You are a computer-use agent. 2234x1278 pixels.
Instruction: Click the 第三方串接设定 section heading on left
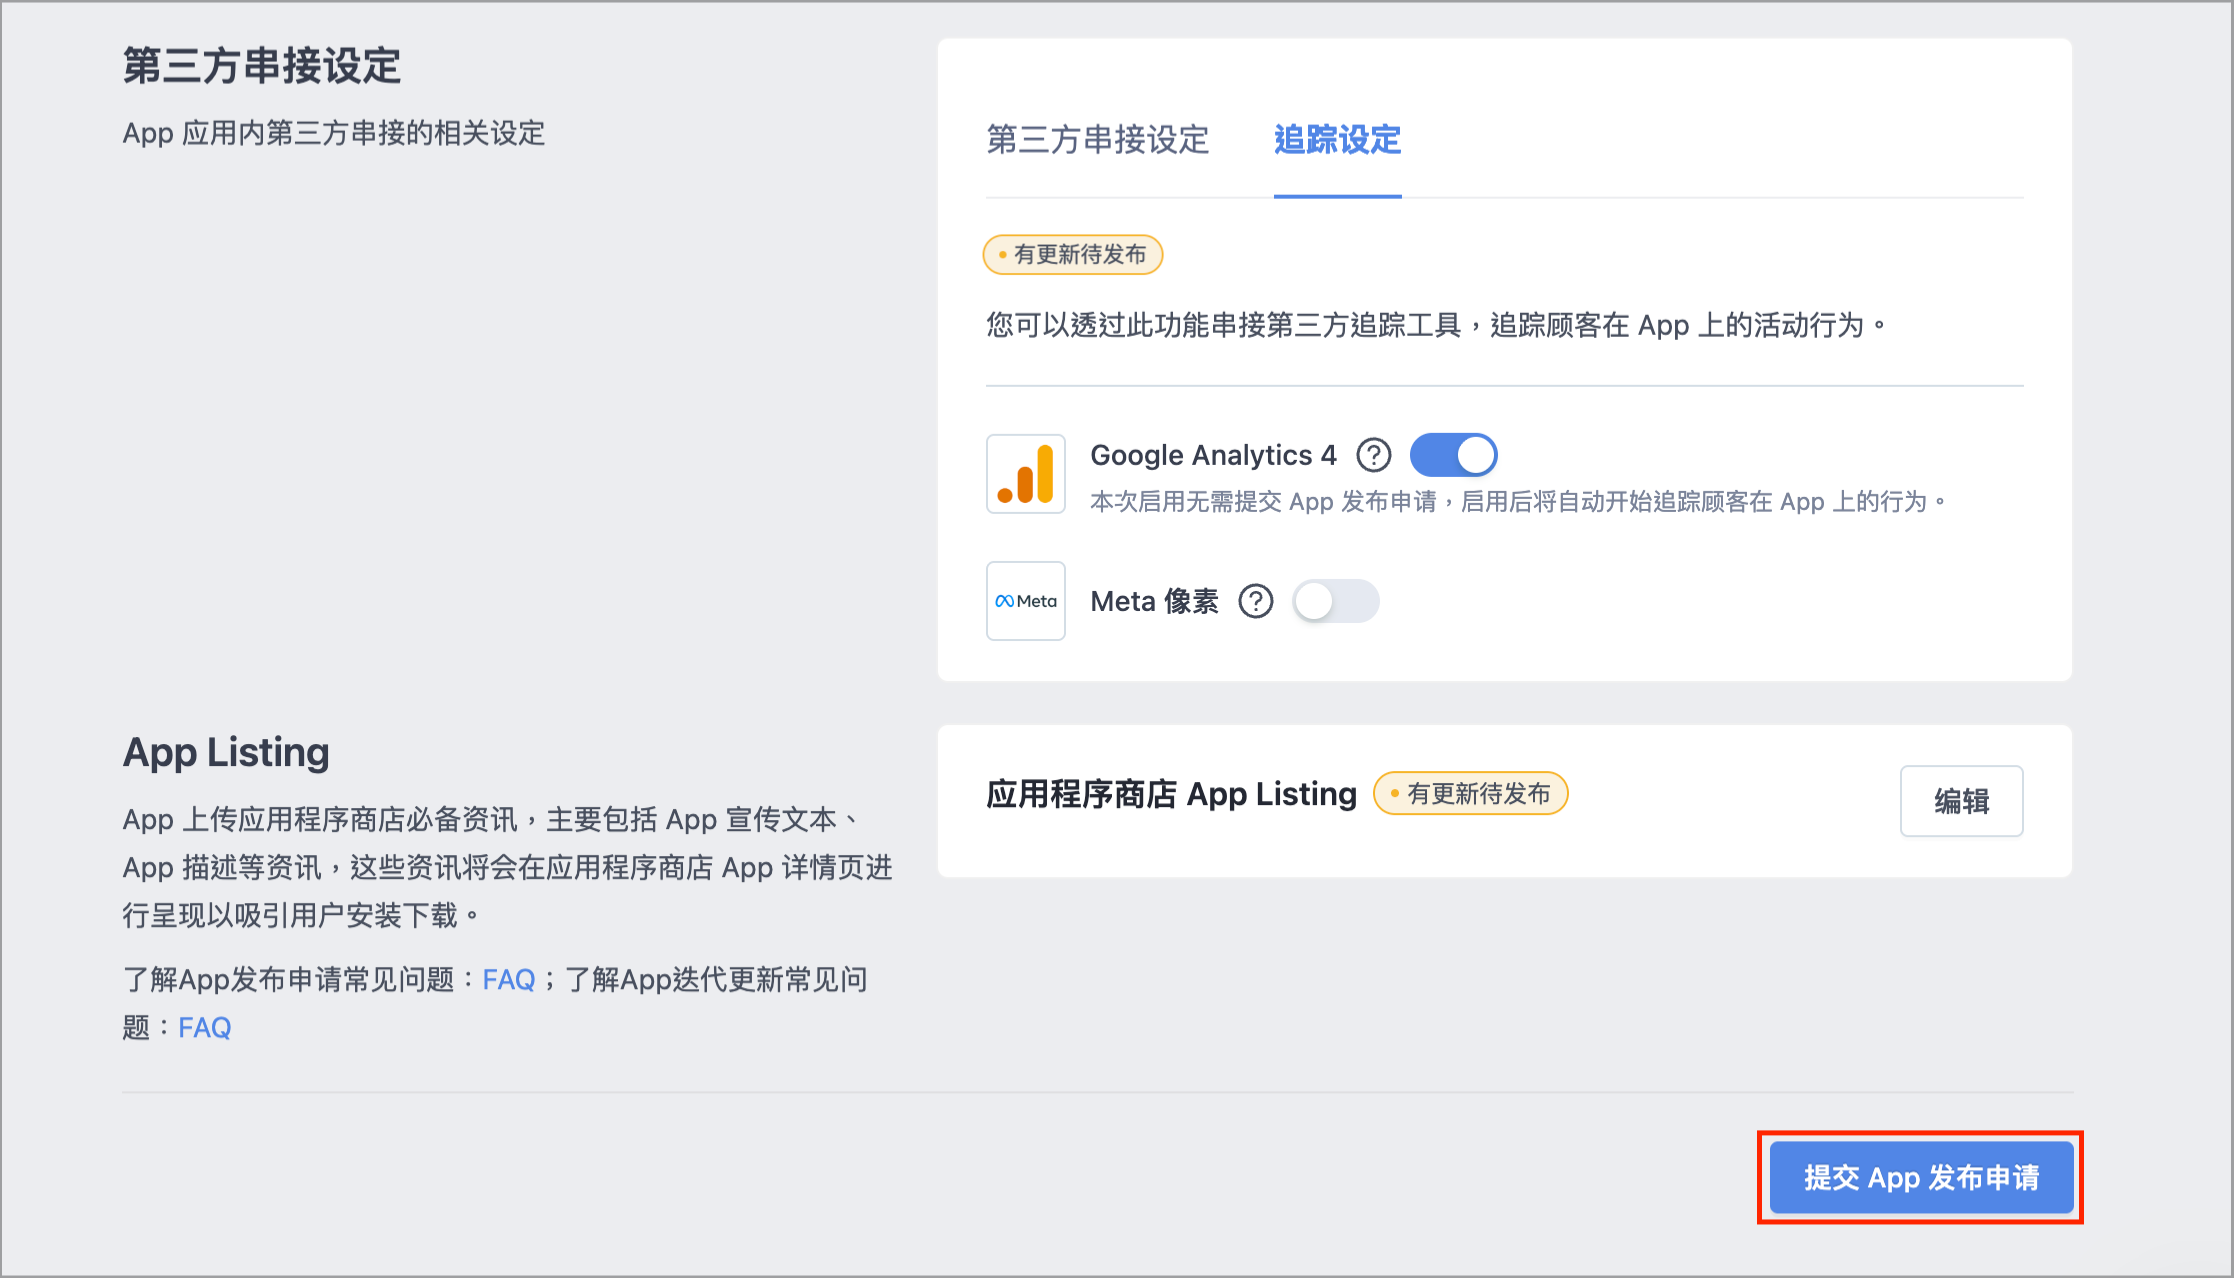pos(262,66)
